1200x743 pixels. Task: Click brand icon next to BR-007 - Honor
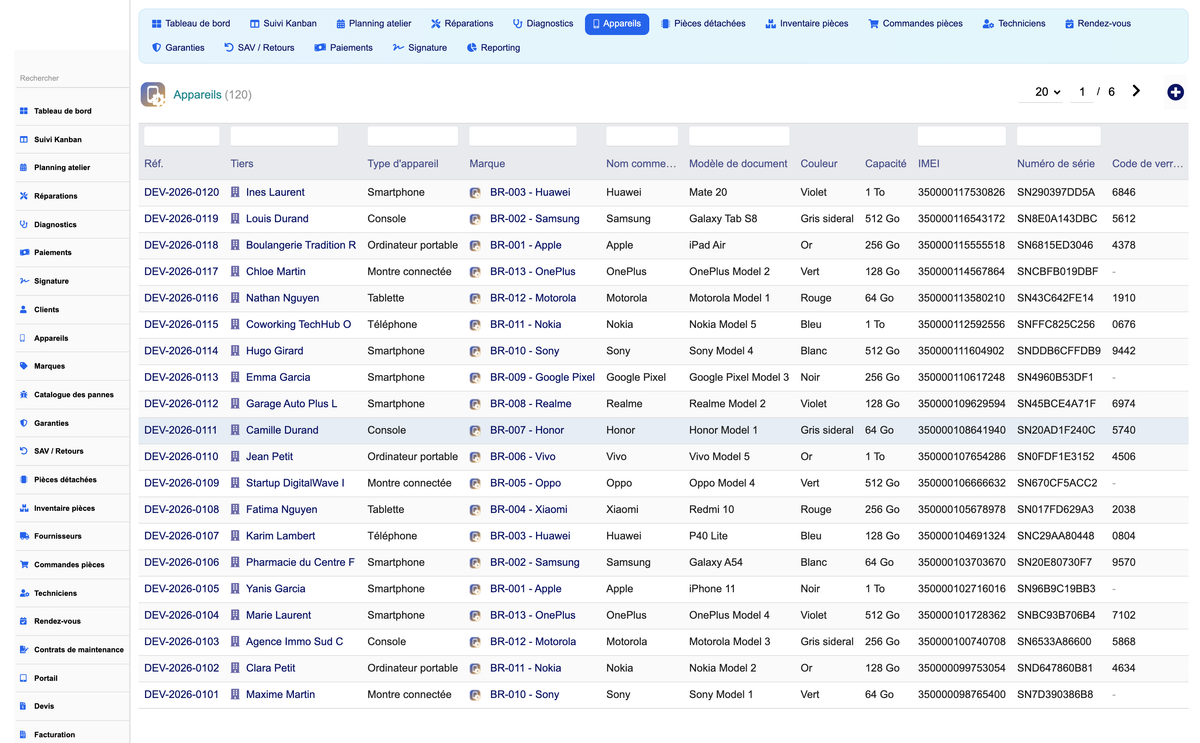tap(475, 430)
